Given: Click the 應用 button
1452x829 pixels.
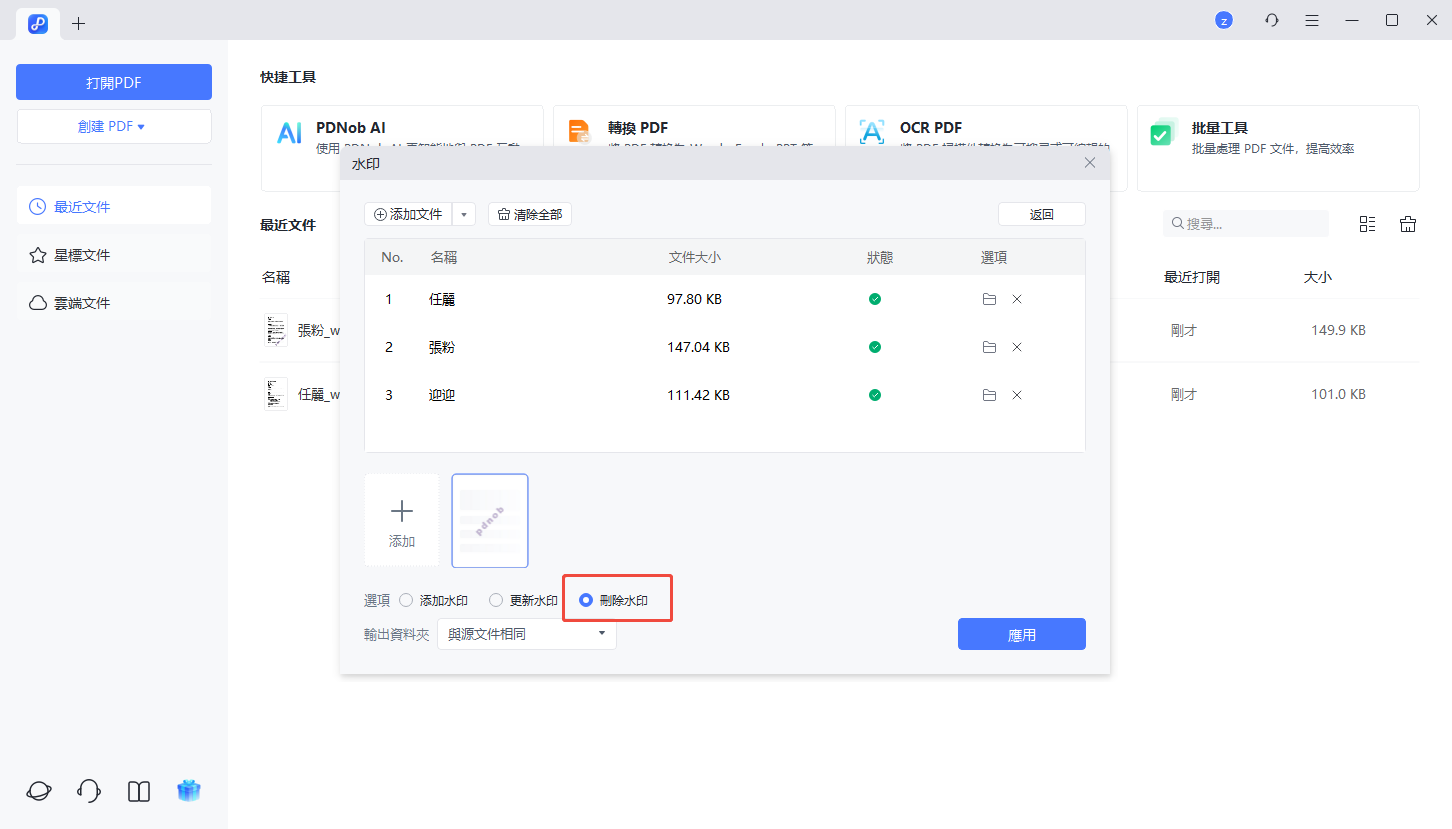Looking at the screenshot, I should point(1021,634).
